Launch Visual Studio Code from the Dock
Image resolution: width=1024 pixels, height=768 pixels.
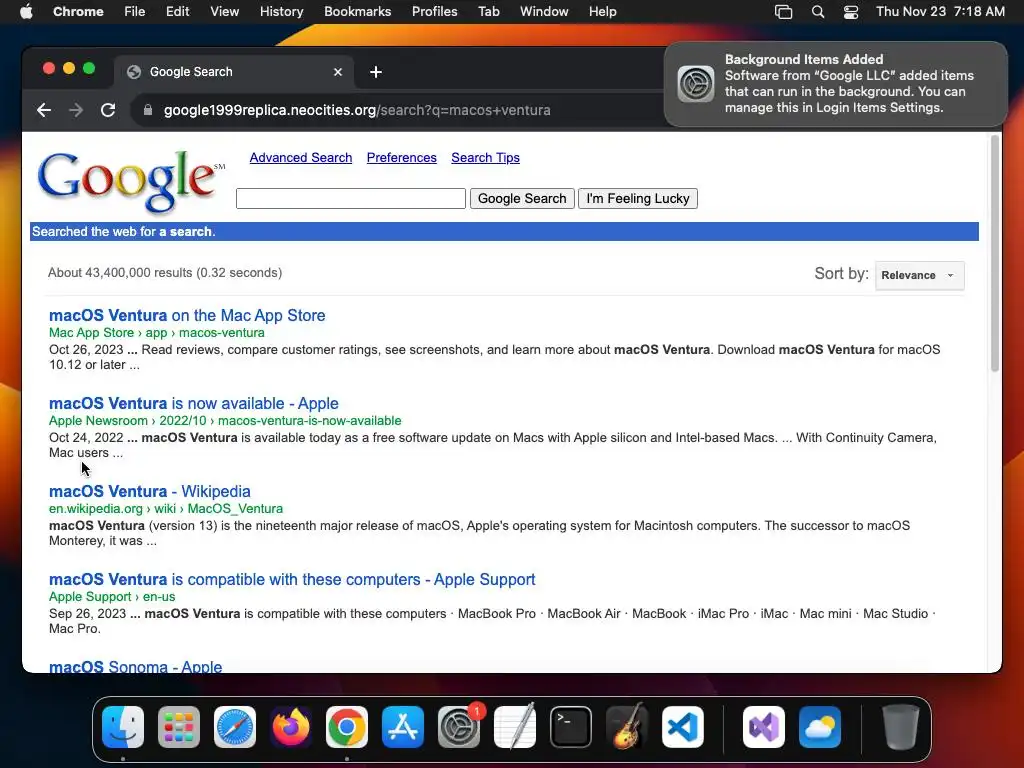(683, 727)
